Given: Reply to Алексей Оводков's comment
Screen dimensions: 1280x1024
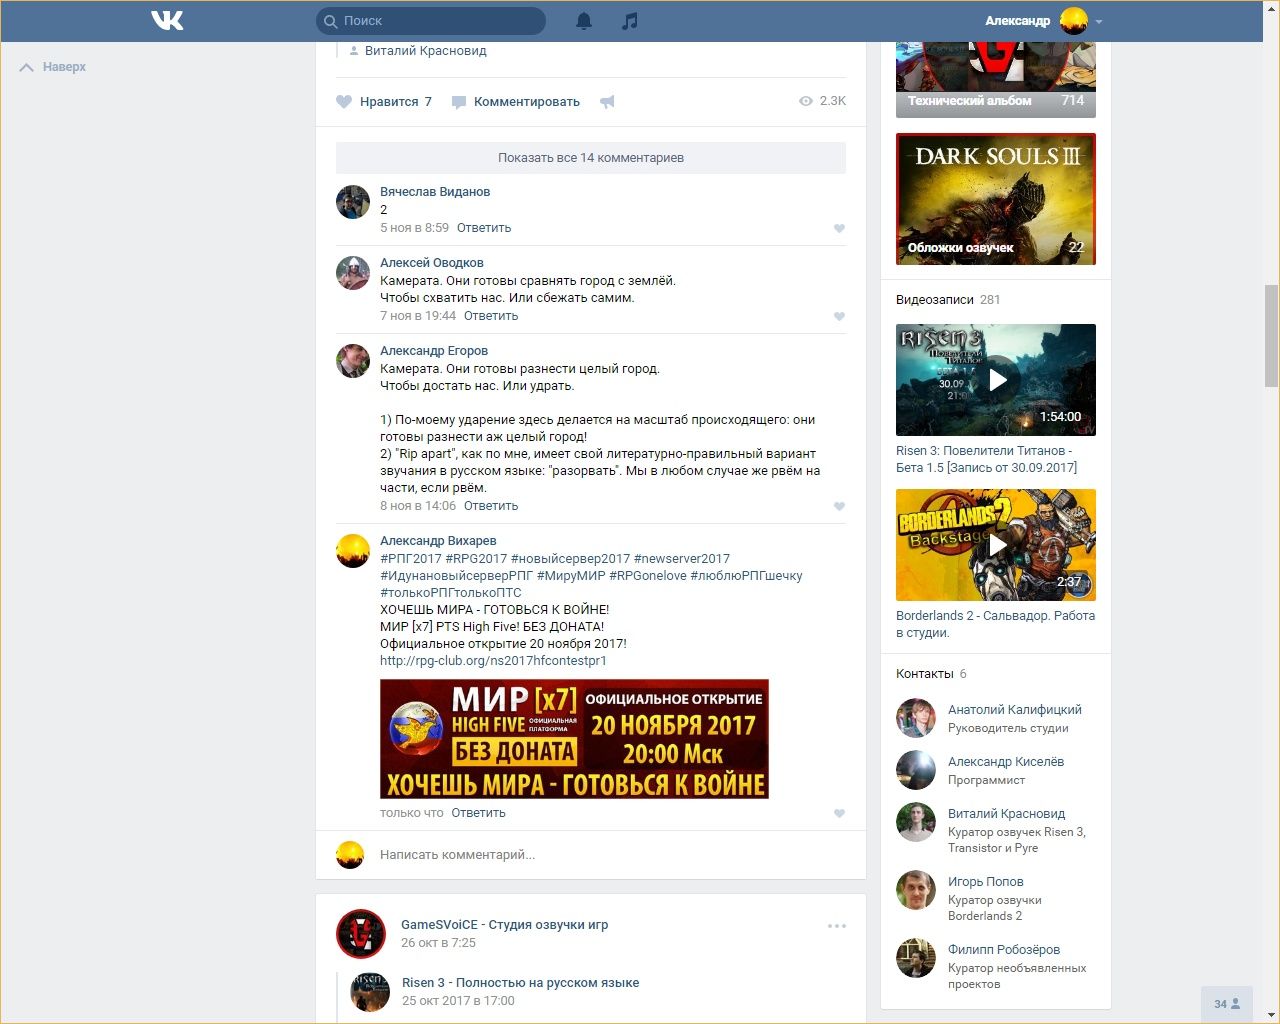Looking at the screenshot, I should tap(491, 316).
